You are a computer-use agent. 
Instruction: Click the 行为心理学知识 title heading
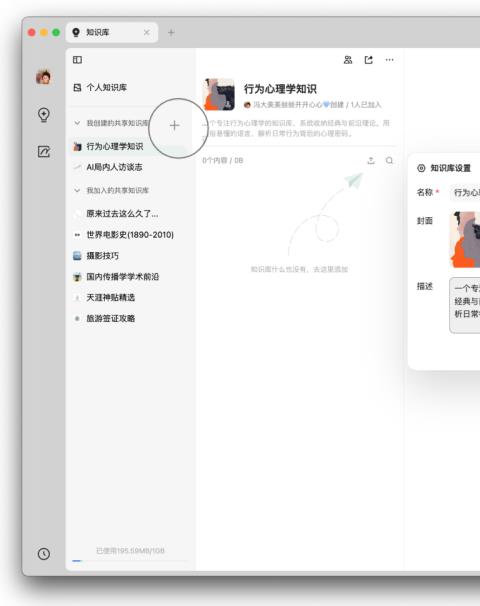point(280,89)
